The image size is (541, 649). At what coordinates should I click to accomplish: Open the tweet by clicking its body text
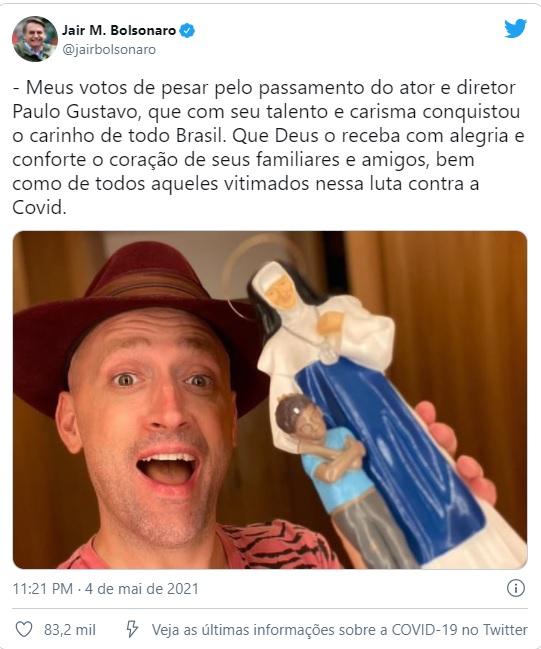pyautogui.click(x=269, y=148)
